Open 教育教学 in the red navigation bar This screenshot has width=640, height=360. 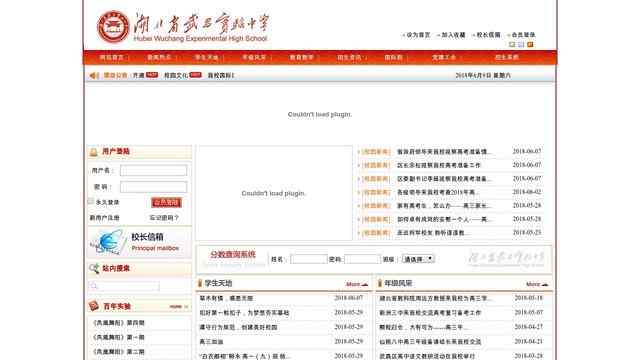coord(302,58)
